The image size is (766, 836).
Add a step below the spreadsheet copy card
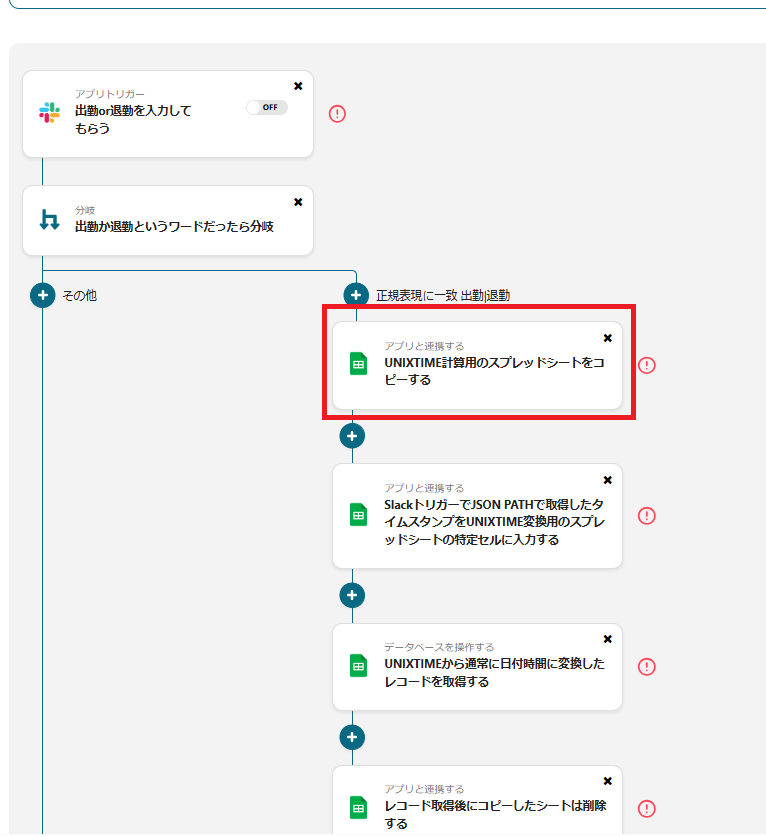(352, 436)
